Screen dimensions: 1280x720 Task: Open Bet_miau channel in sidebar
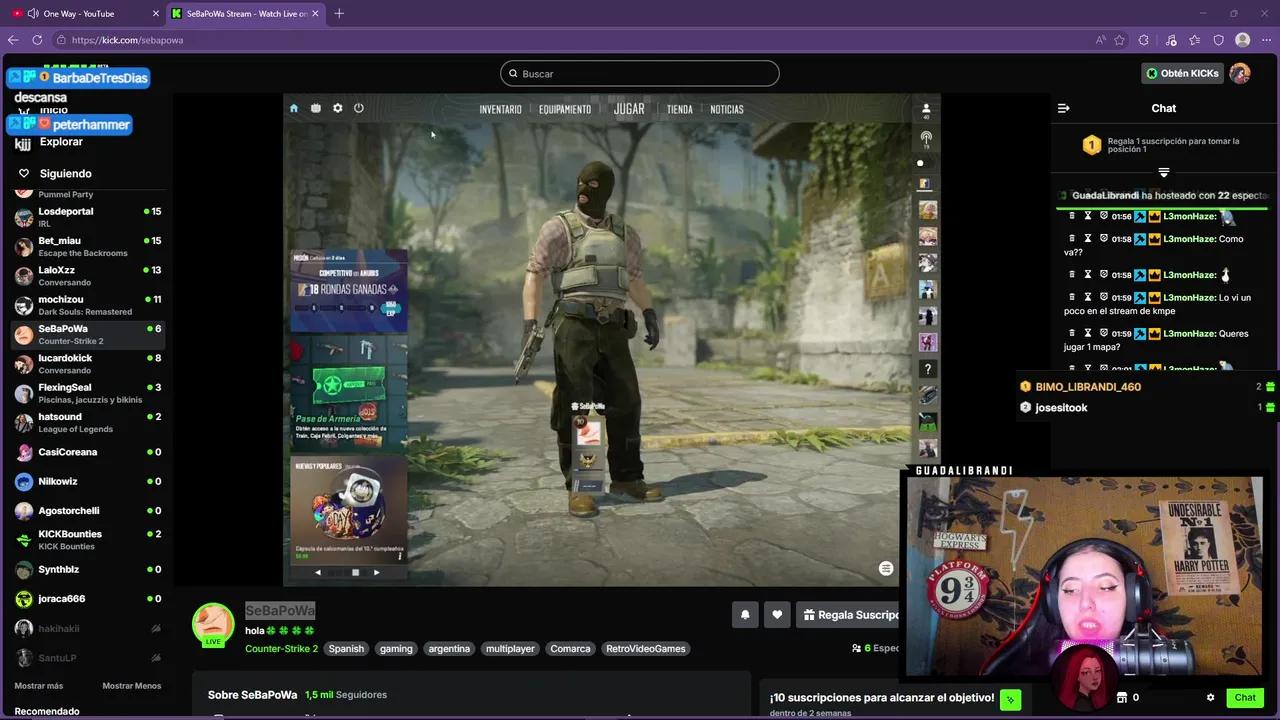point(88,246)
